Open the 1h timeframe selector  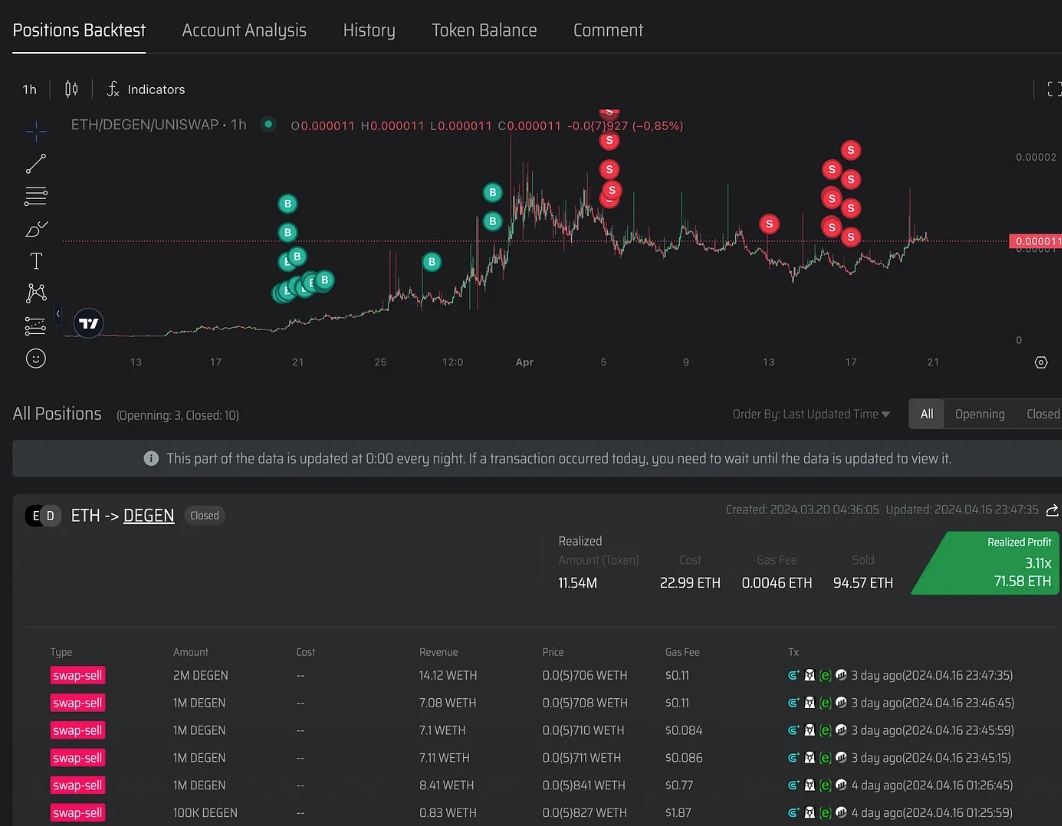coord(30,89)
